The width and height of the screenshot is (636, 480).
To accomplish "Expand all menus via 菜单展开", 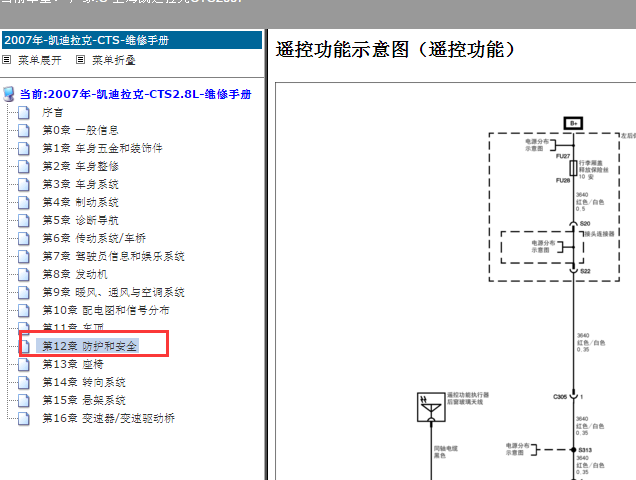I will click(x=40, y=60).
